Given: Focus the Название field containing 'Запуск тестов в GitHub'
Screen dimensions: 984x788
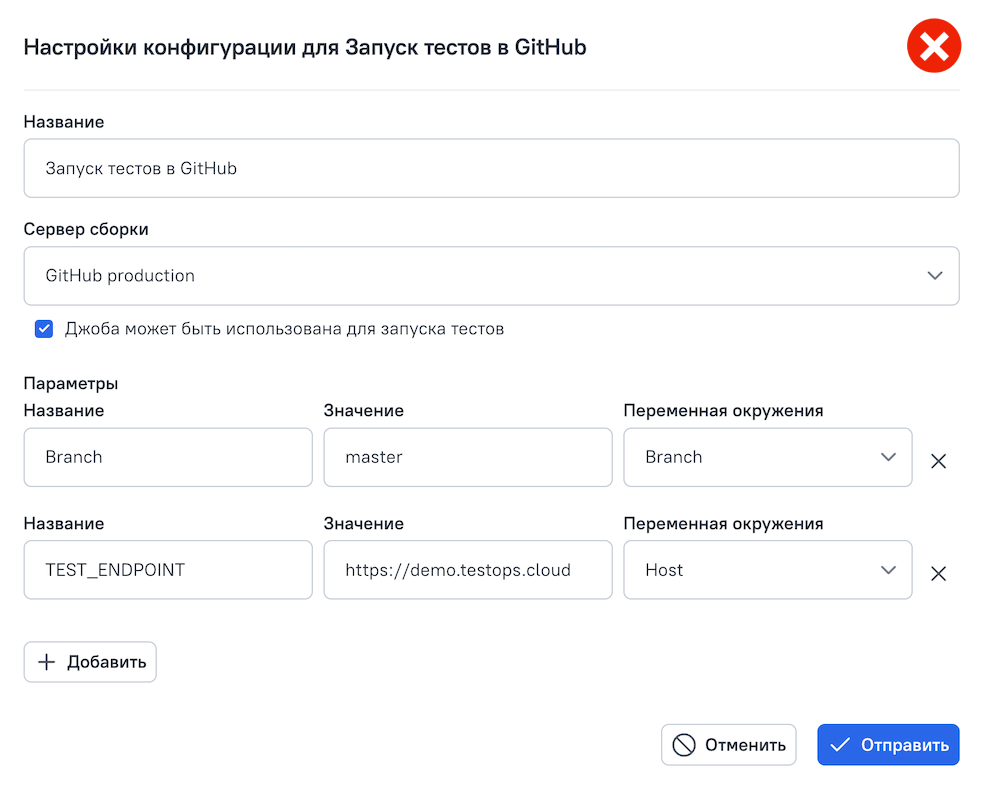Looking at the screenshot, I should [490, 168].
